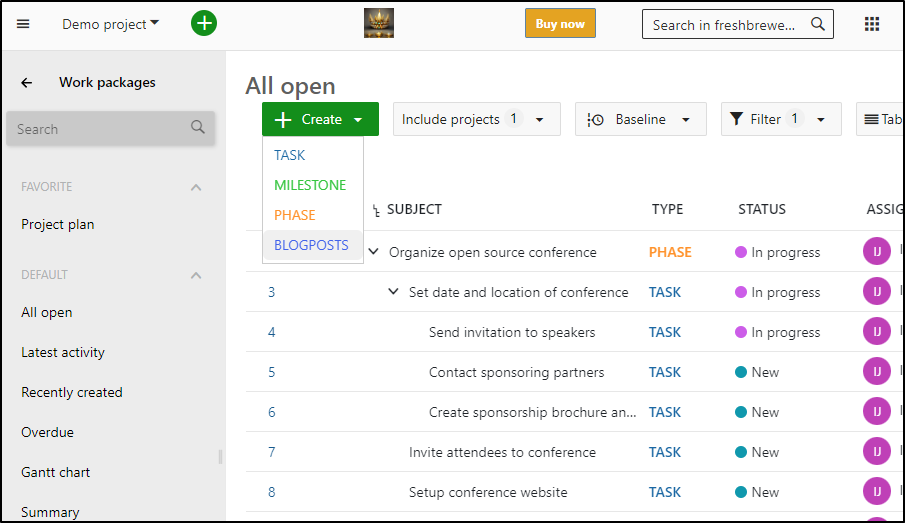Click the Buy now button
Viewport: 905px width, 523px height.
pos(560,24)
